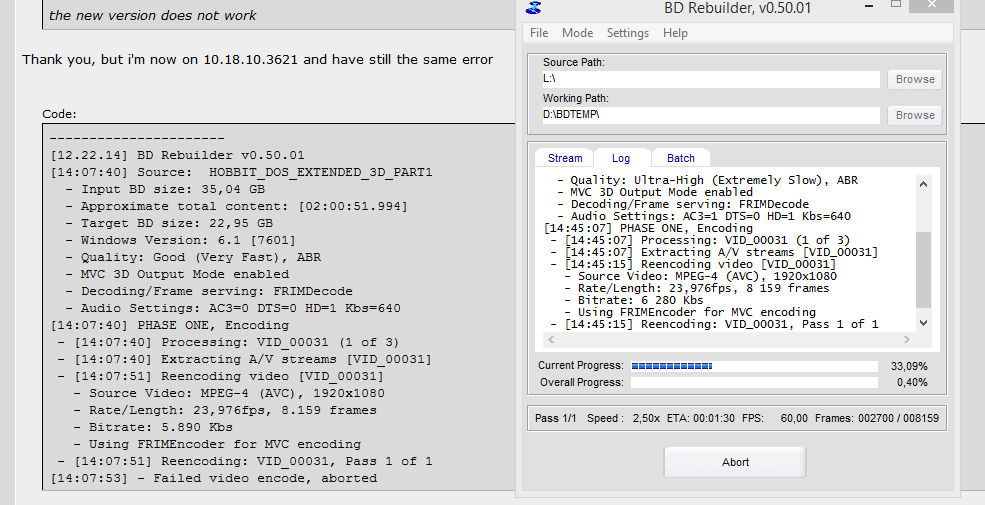Viewport: 985px width, 505px height.
Task: Open the File menu
Action: 539,33
